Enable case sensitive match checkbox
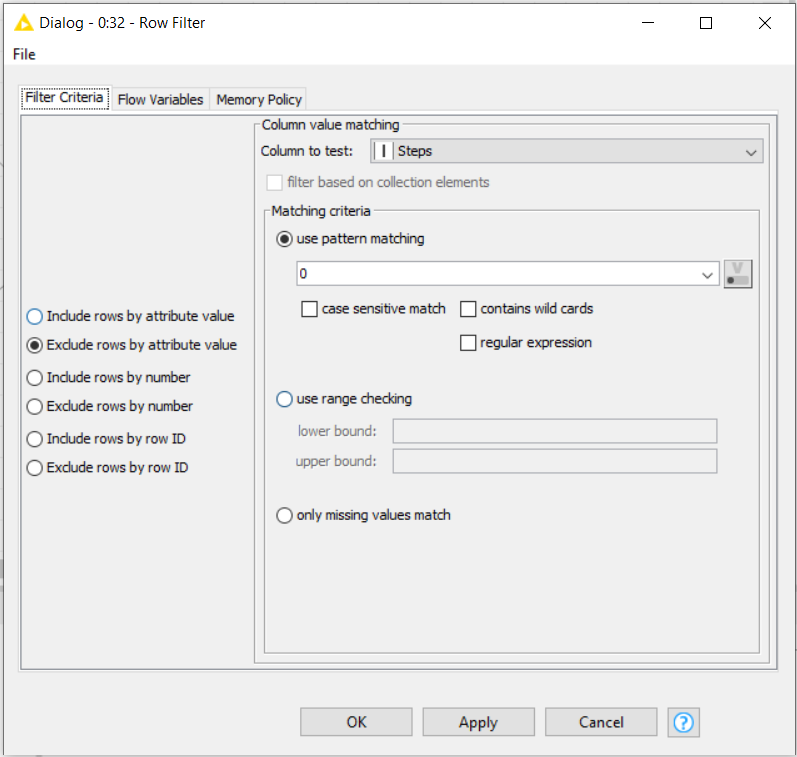The image size is (797, 757). 309,309
